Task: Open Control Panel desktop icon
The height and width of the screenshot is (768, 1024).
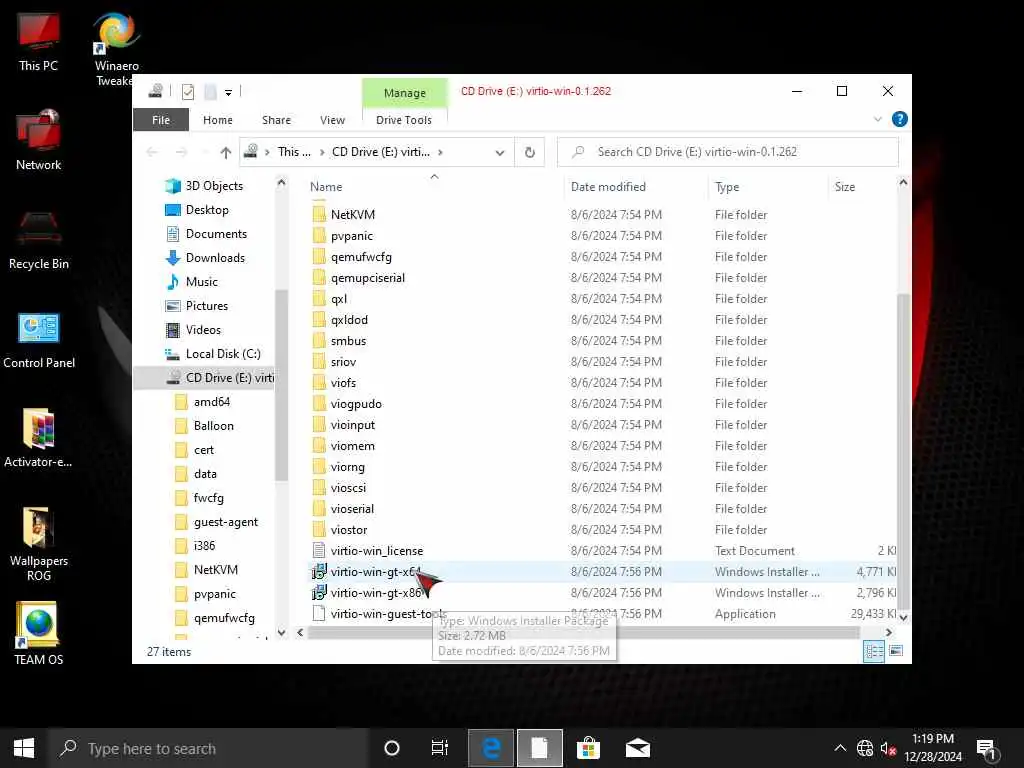Action: tap(39, 340)
